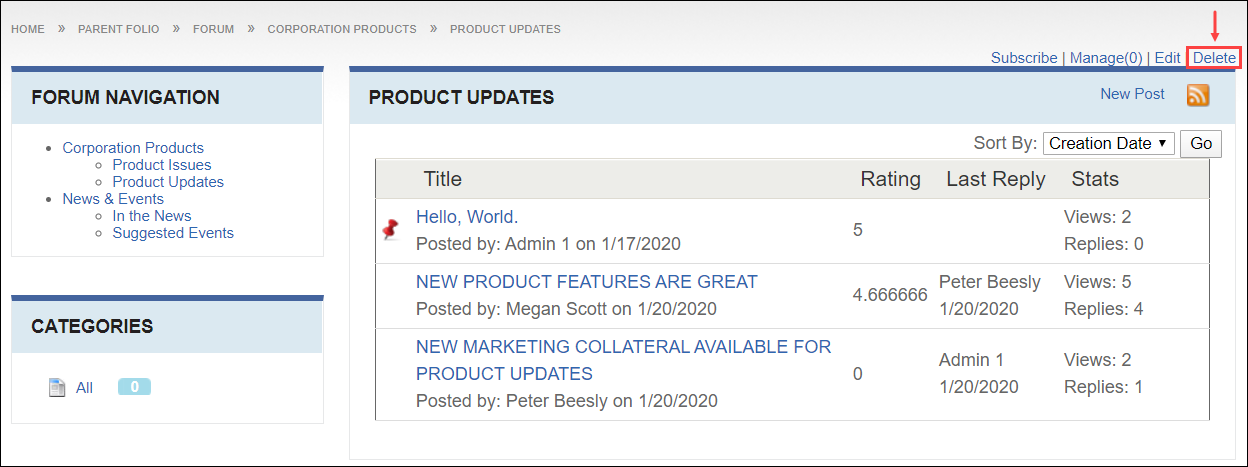Click Peter Beesly in Last Reply column
Screen dimensions: 1248x467
990,282
